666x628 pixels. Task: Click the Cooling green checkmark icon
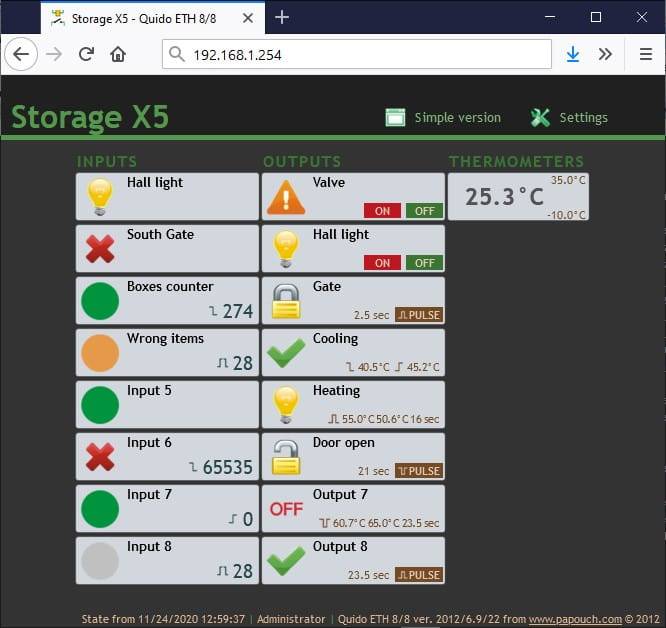(x=286, y=353)
